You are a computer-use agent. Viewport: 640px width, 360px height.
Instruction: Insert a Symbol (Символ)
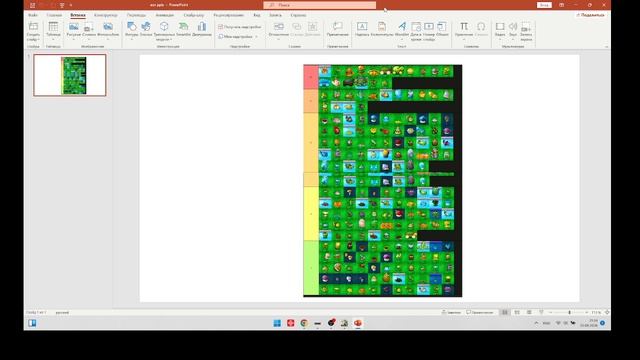[481, 29]
